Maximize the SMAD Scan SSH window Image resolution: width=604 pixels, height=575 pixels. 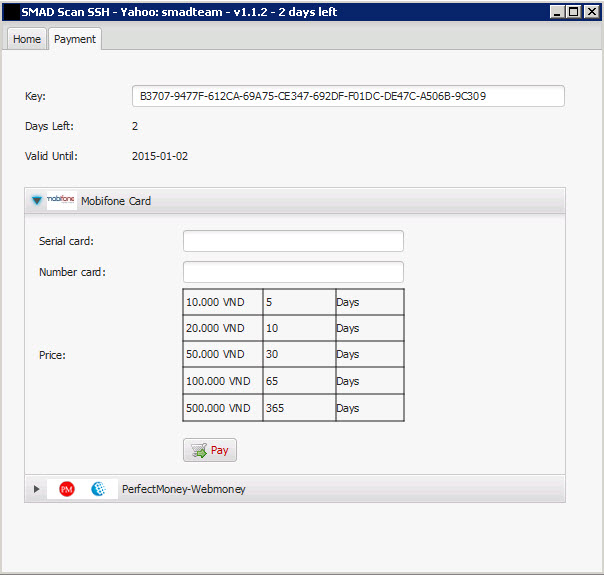click(574, 12)
